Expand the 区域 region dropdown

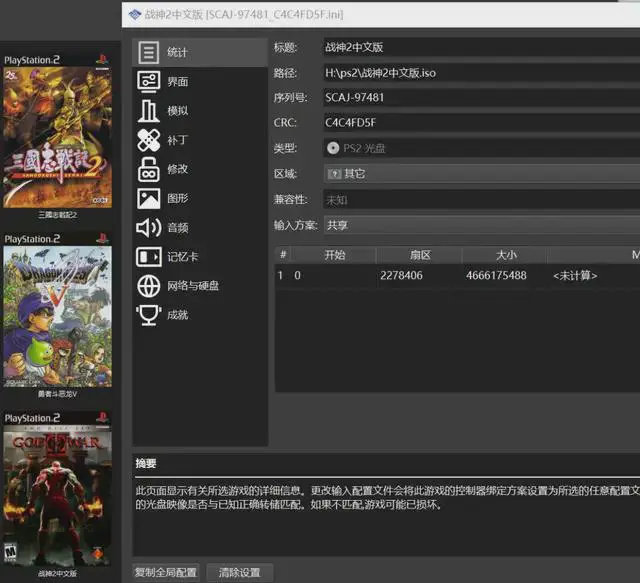[x=482, y=174]
